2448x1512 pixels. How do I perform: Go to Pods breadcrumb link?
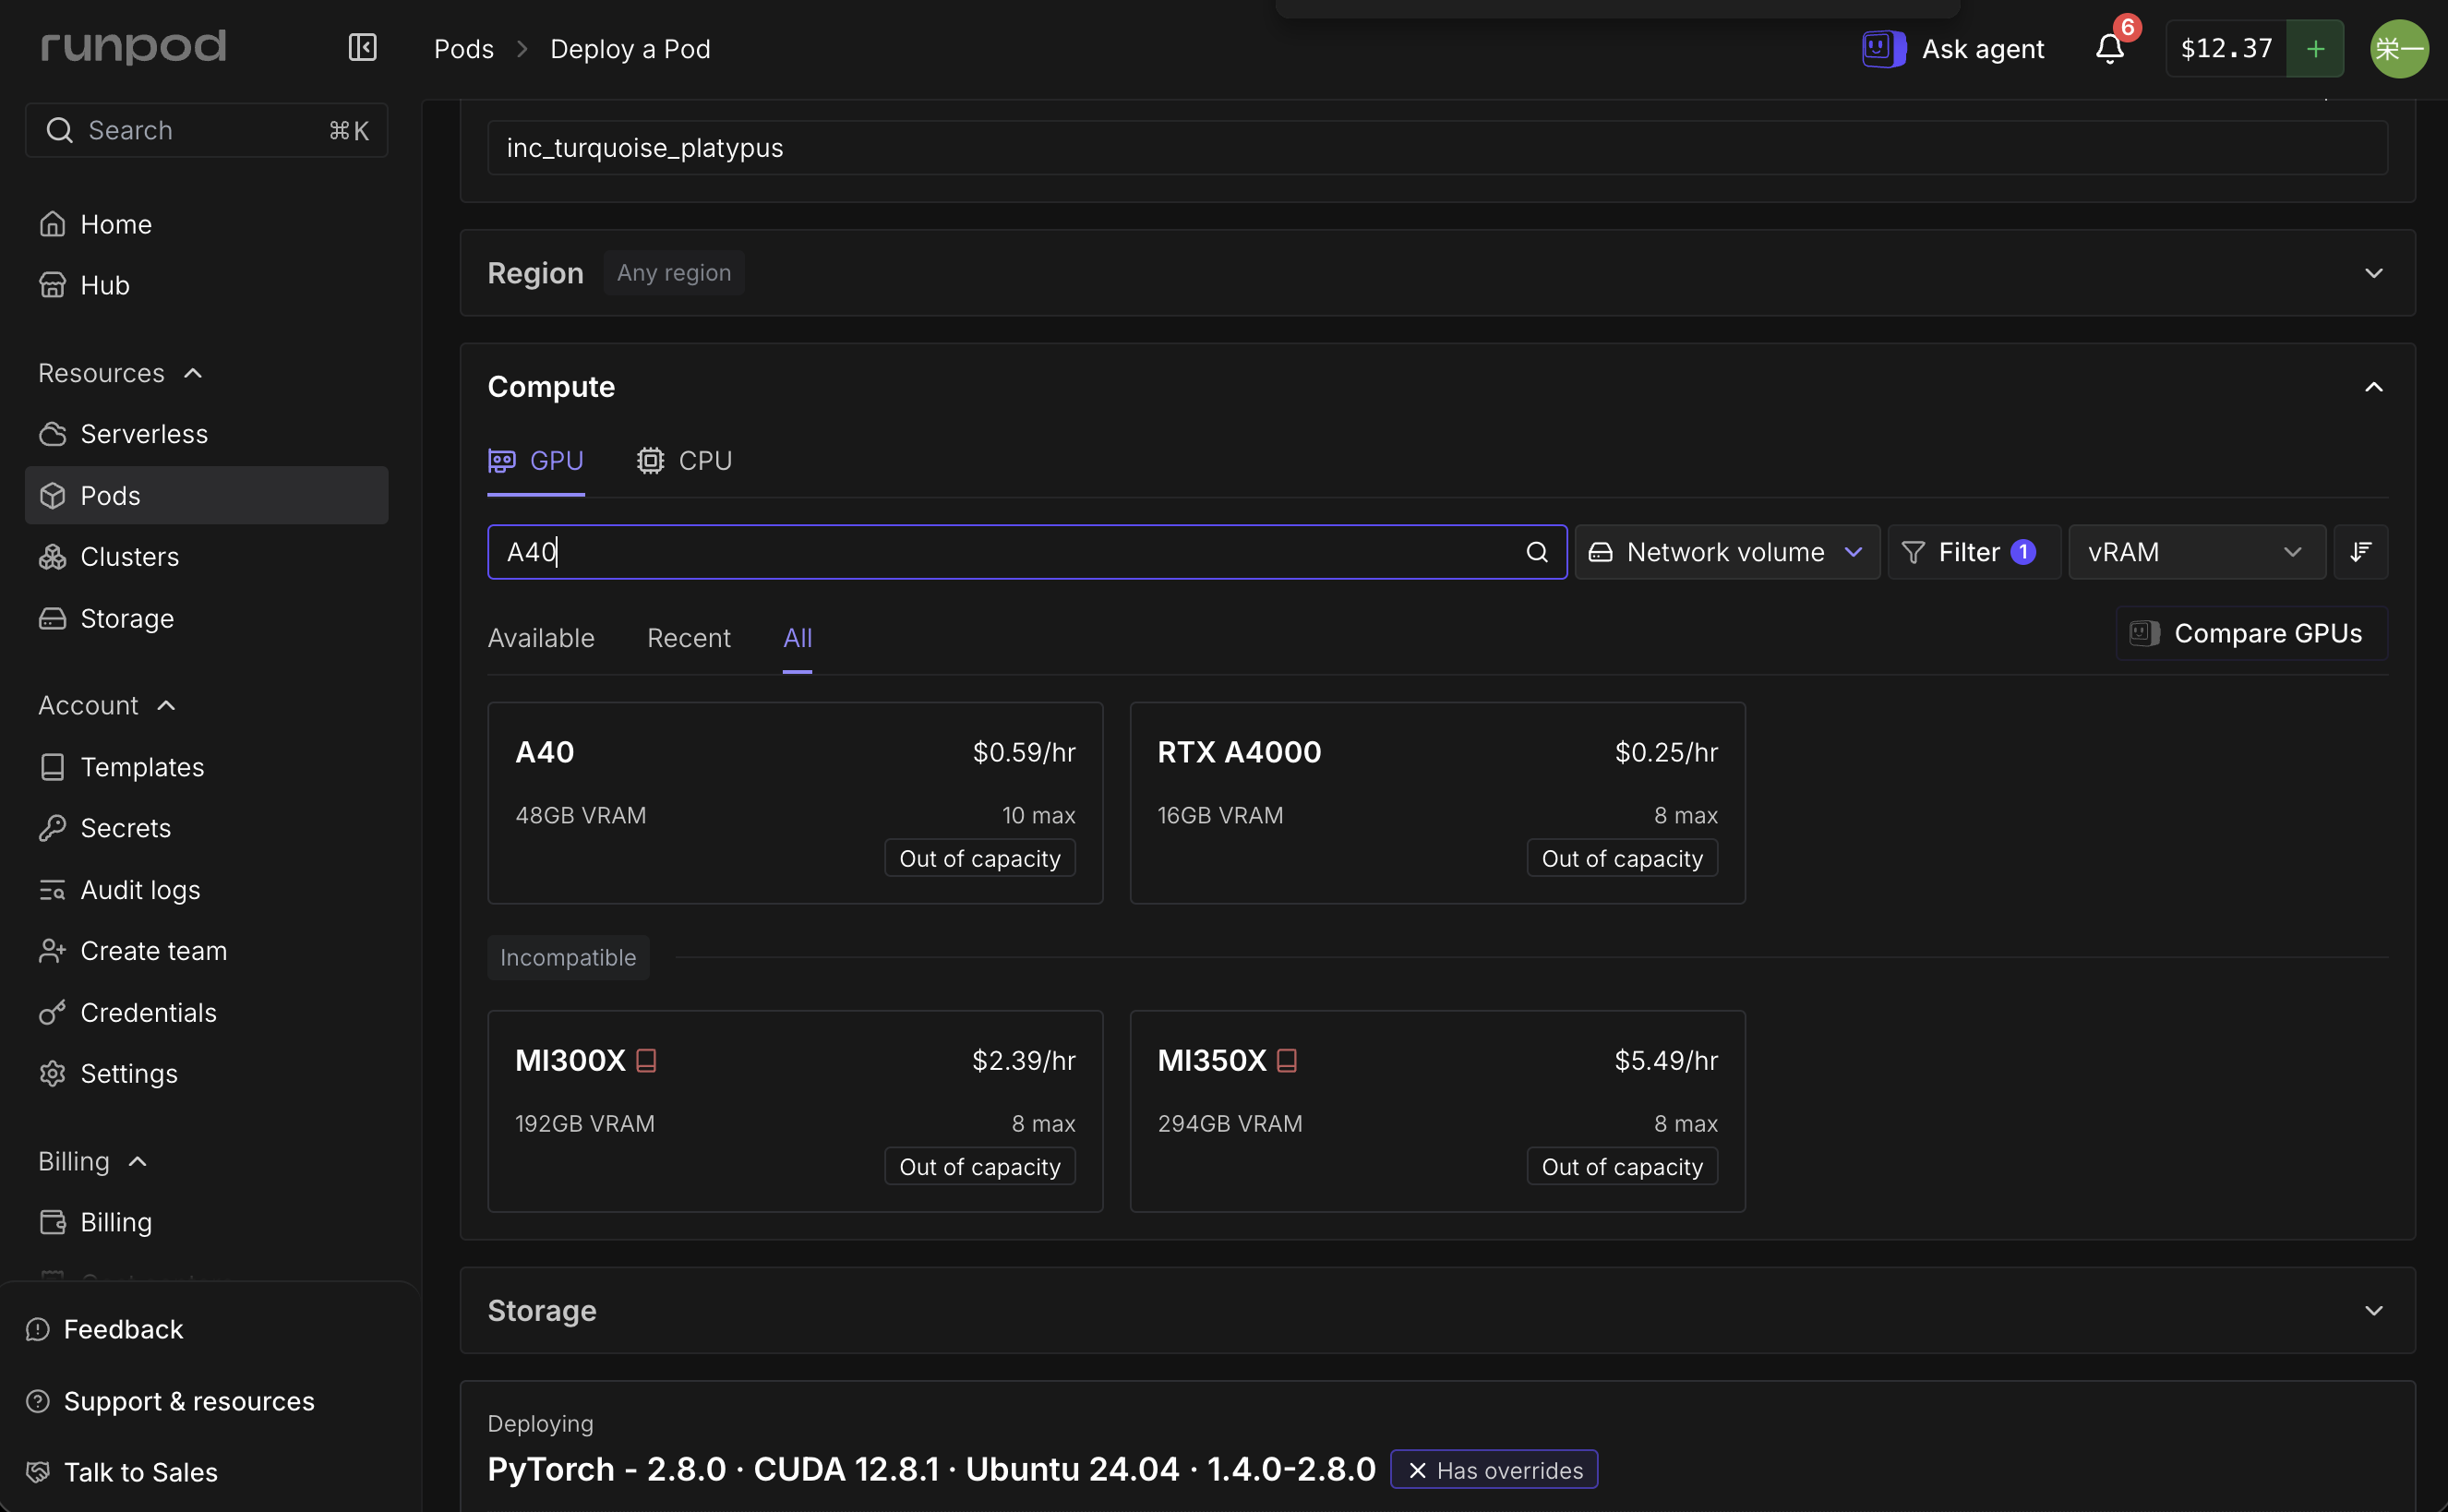coord(464,48)
